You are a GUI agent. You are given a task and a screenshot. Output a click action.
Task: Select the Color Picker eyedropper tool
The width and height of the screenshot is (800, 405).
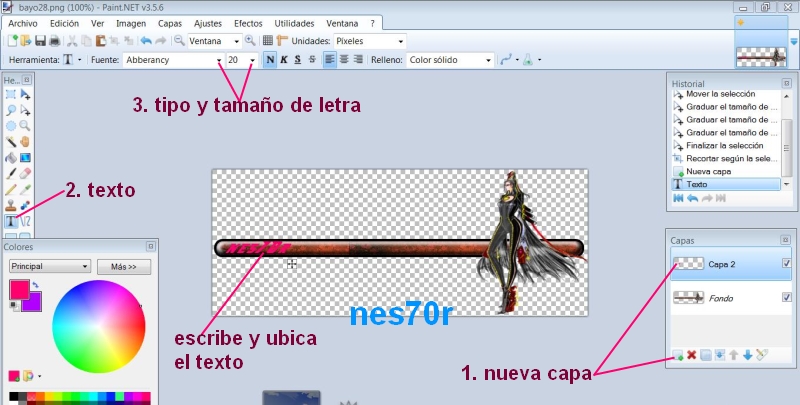[25, 190]
